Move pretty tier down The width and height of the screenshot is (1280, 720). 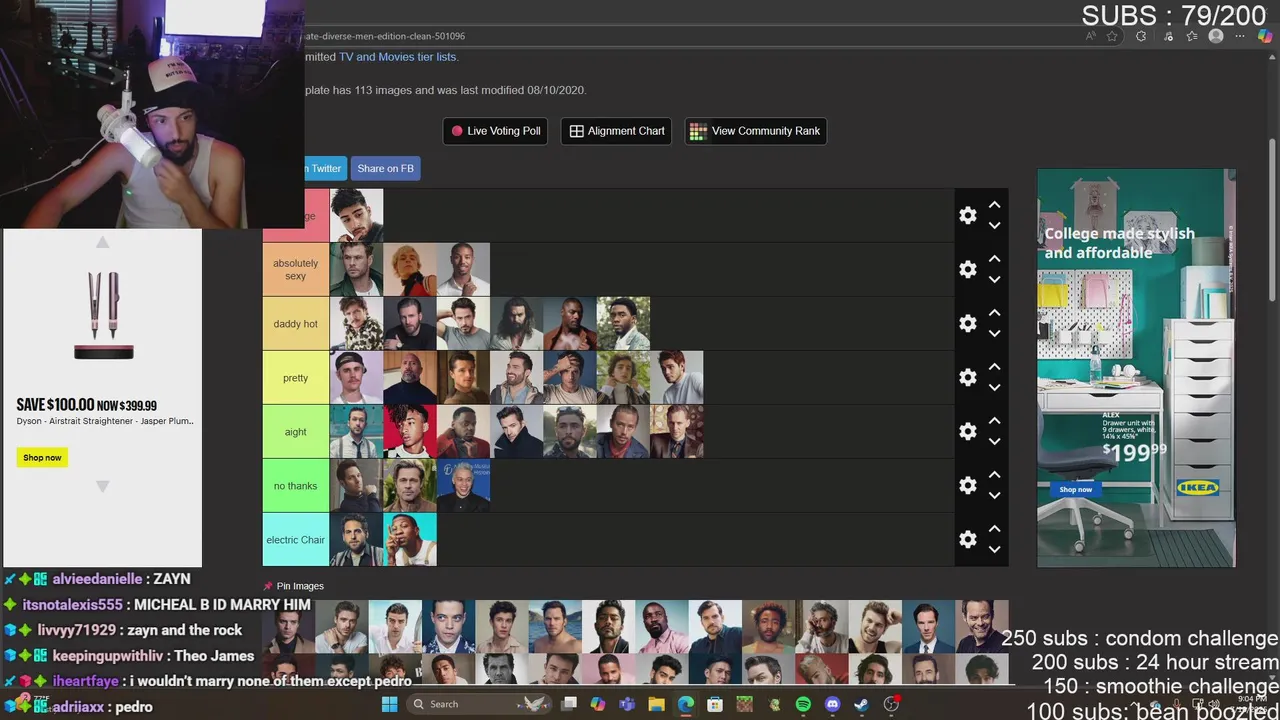994,388
